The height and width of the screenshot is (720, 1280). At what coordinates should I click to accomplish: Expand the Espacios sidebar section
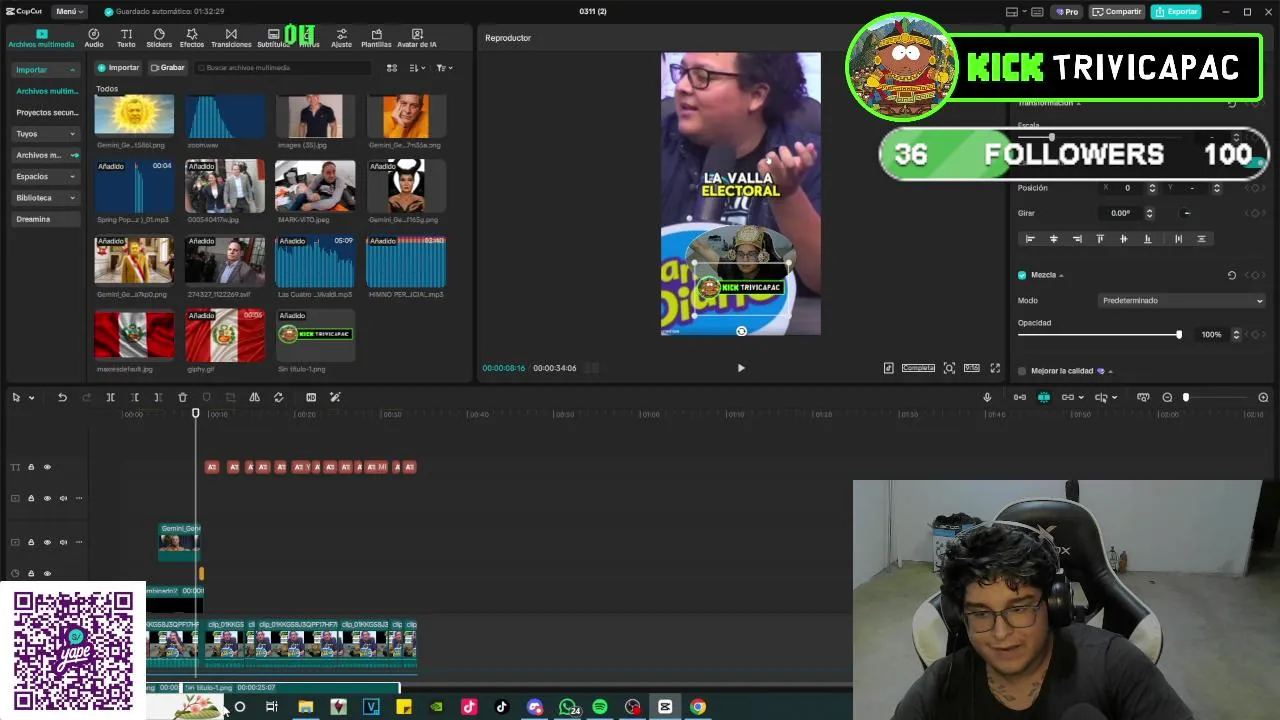[x=45, y=176]
